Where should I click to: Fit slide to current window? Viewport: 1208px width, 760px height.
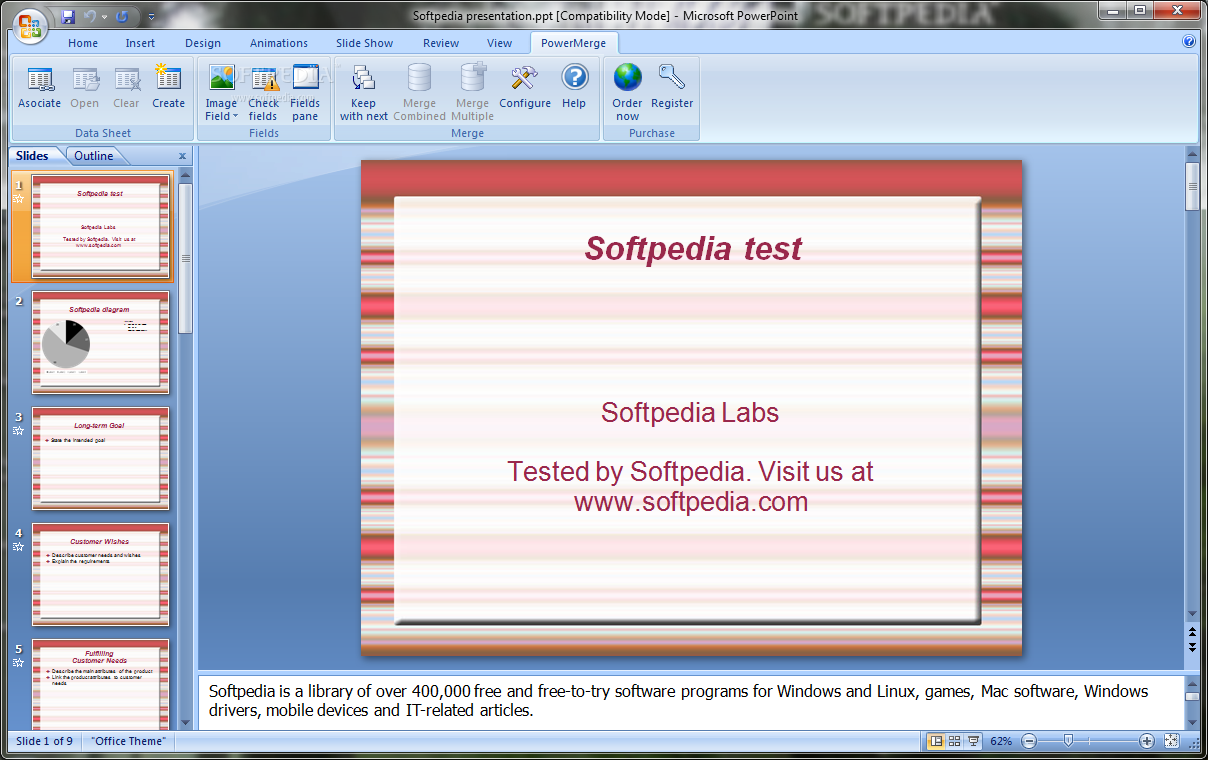coord(1172,741)
